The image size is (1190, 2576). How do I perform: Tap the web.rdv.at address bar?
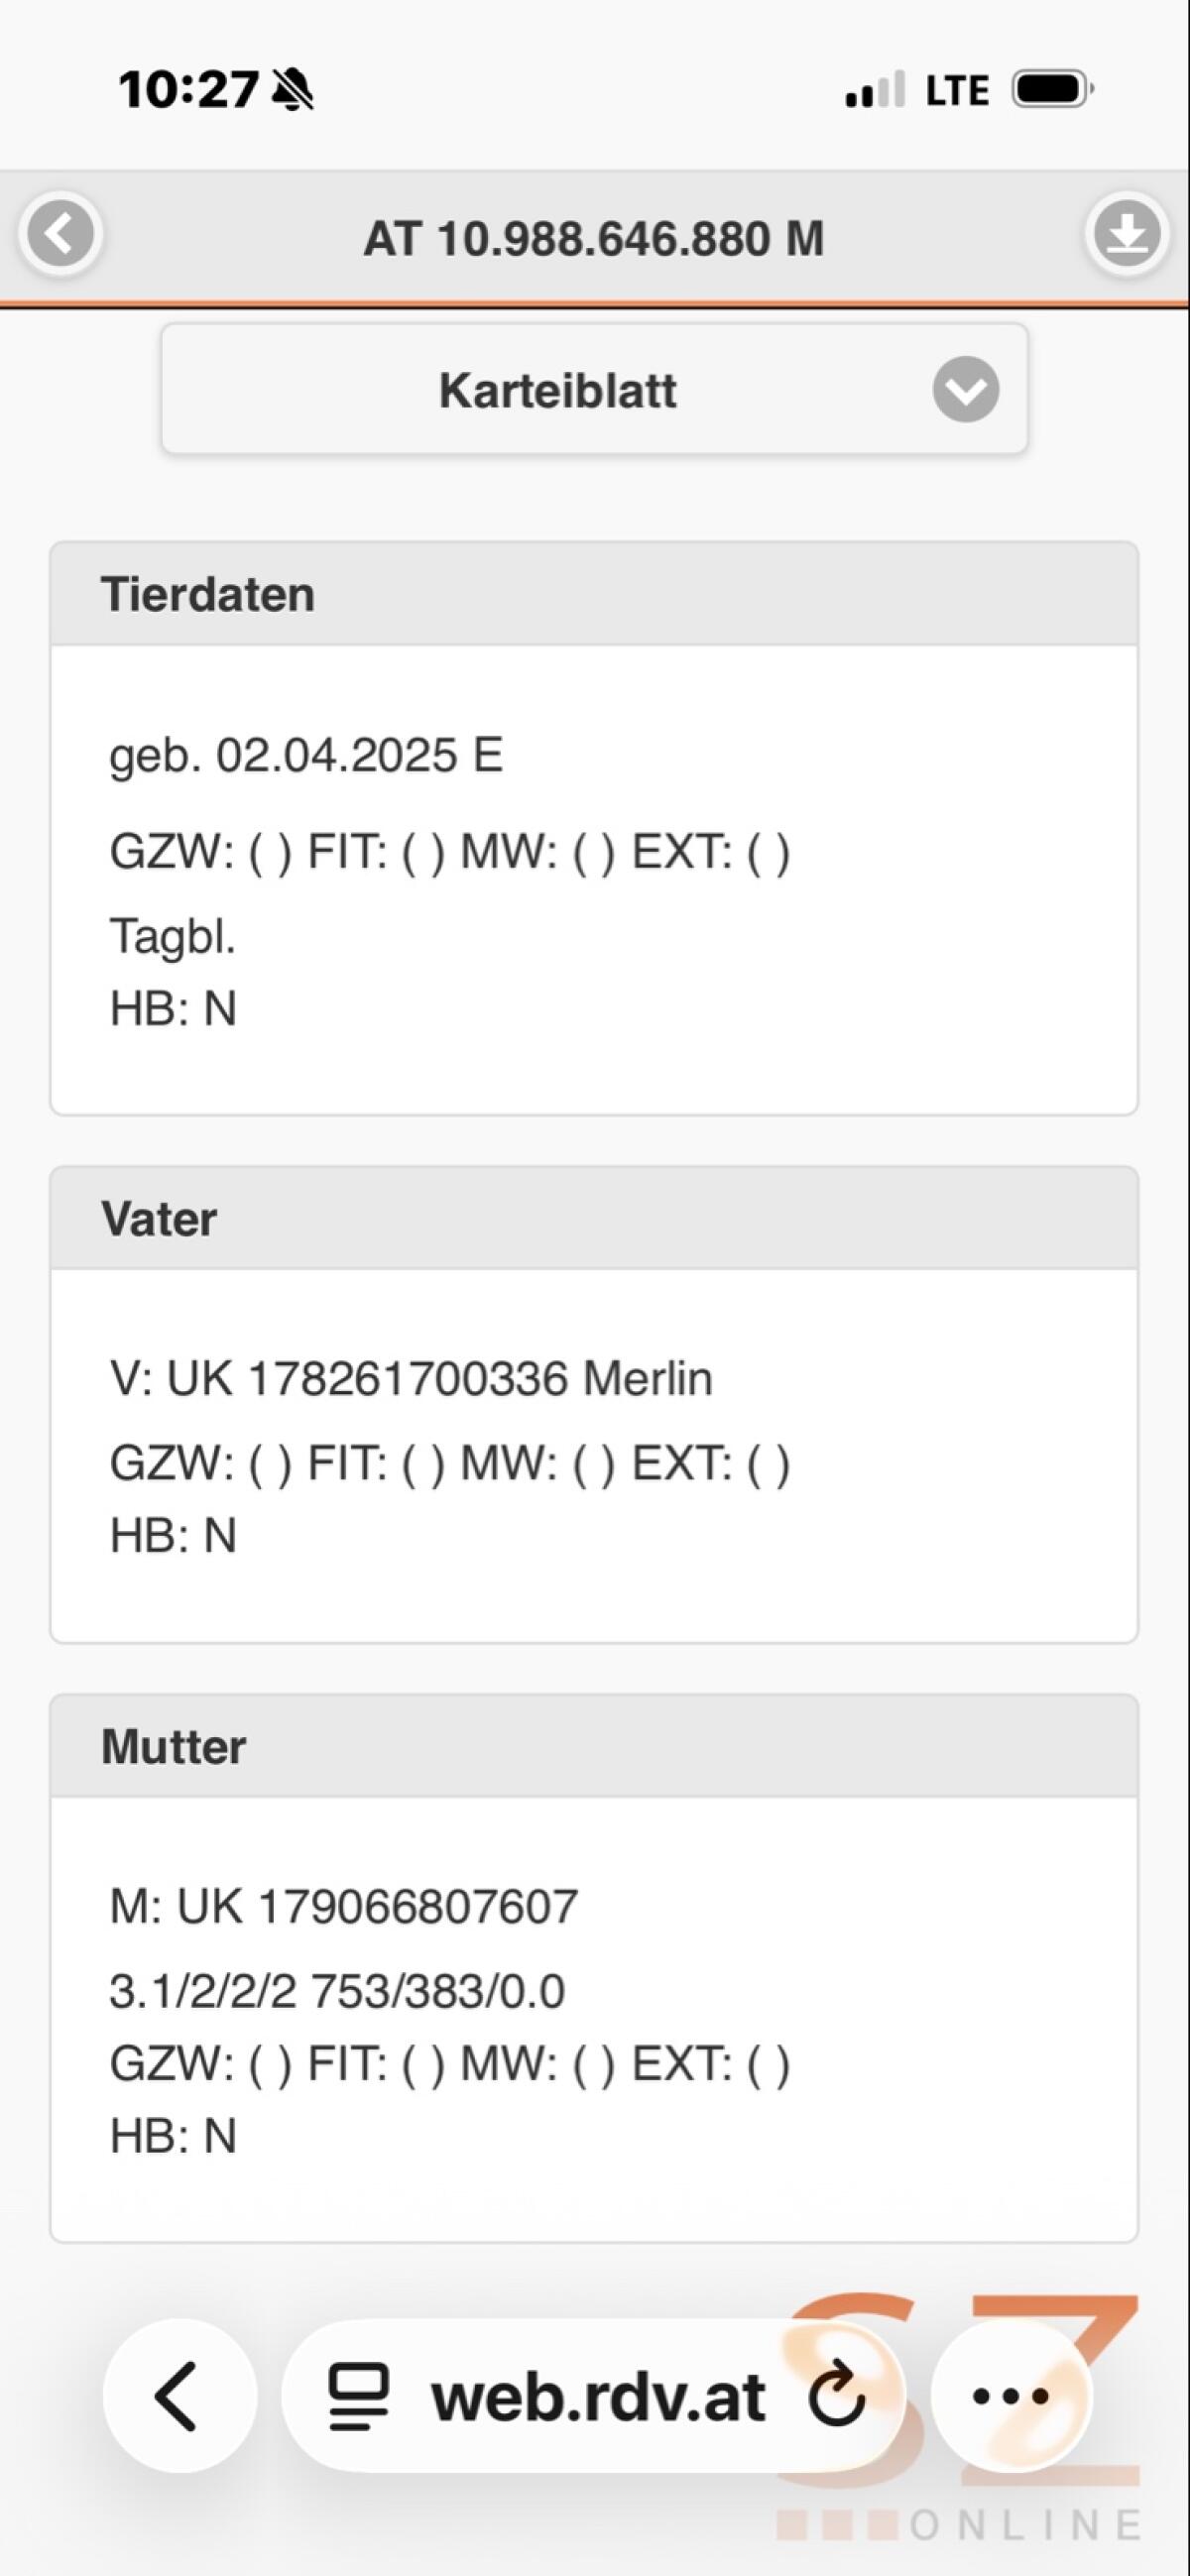coord(594,2396)
